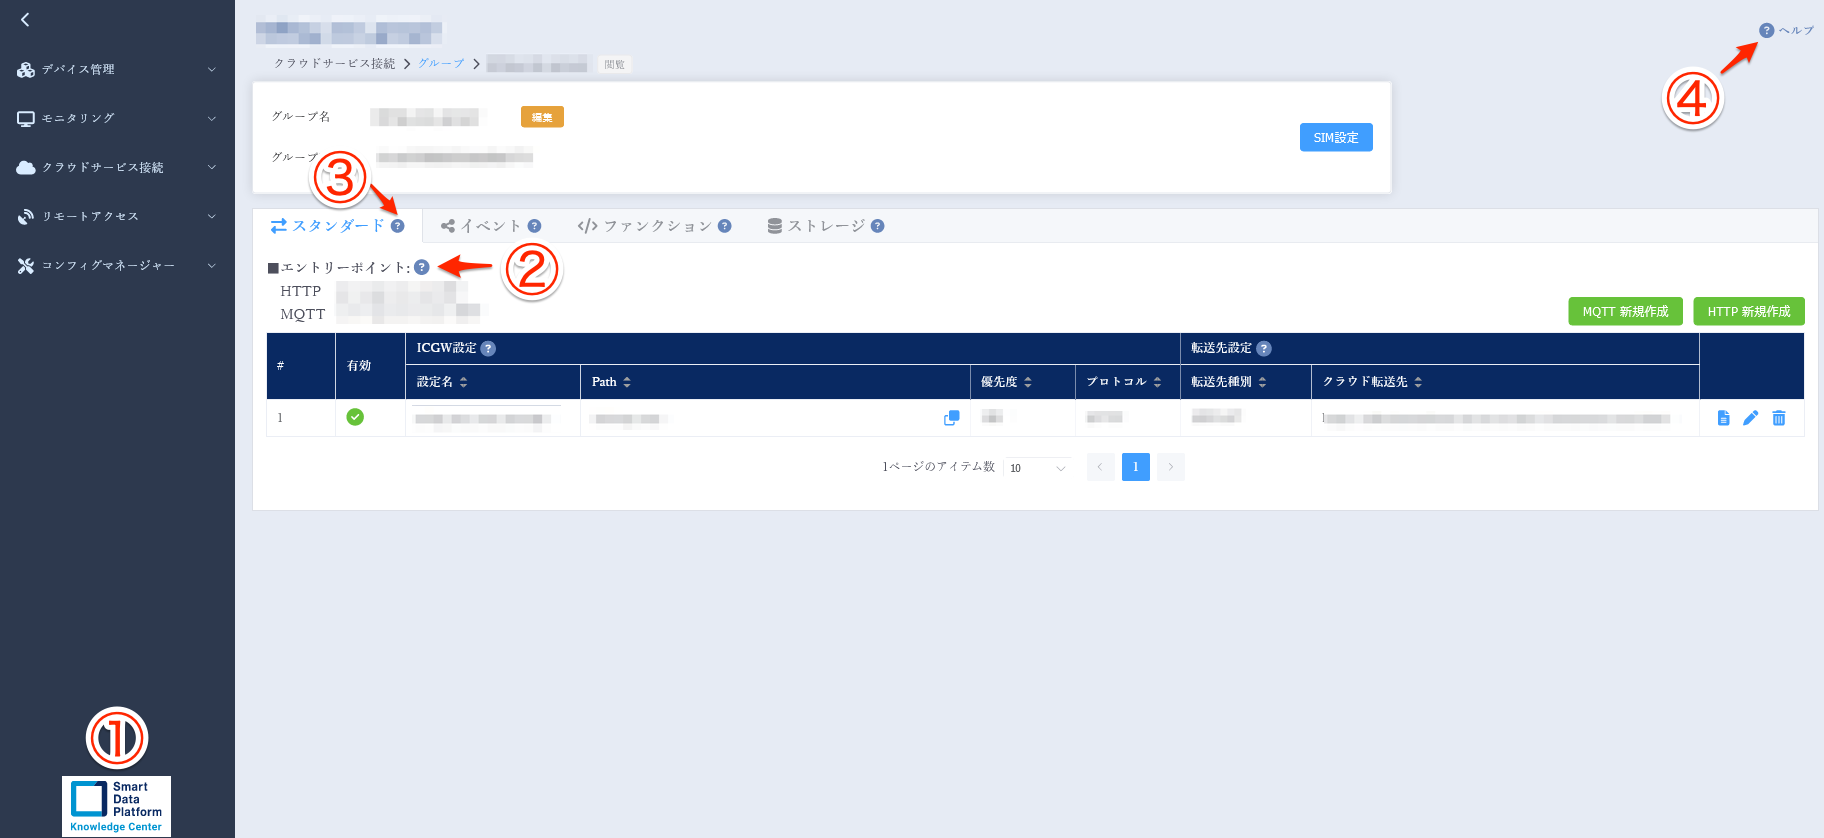Click the help icon beside ストレージ tab

[x=877, y=226]
